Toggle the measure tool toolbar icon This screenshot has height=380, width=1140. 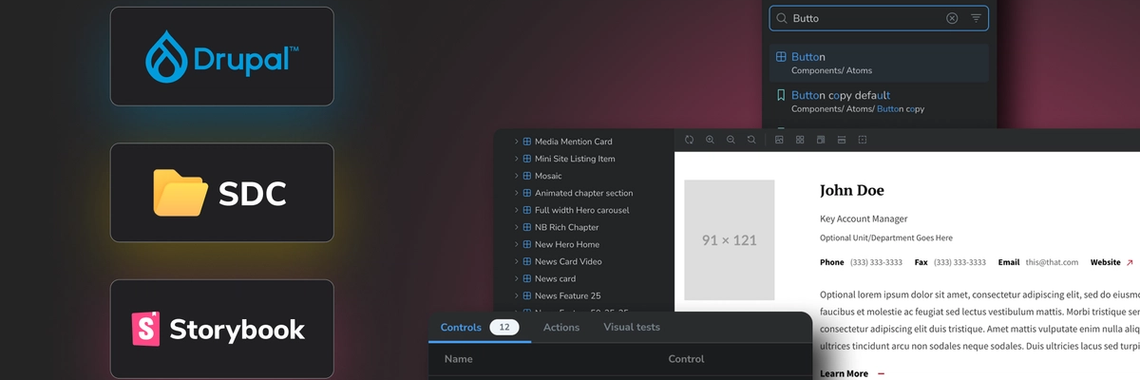point(842,140)
